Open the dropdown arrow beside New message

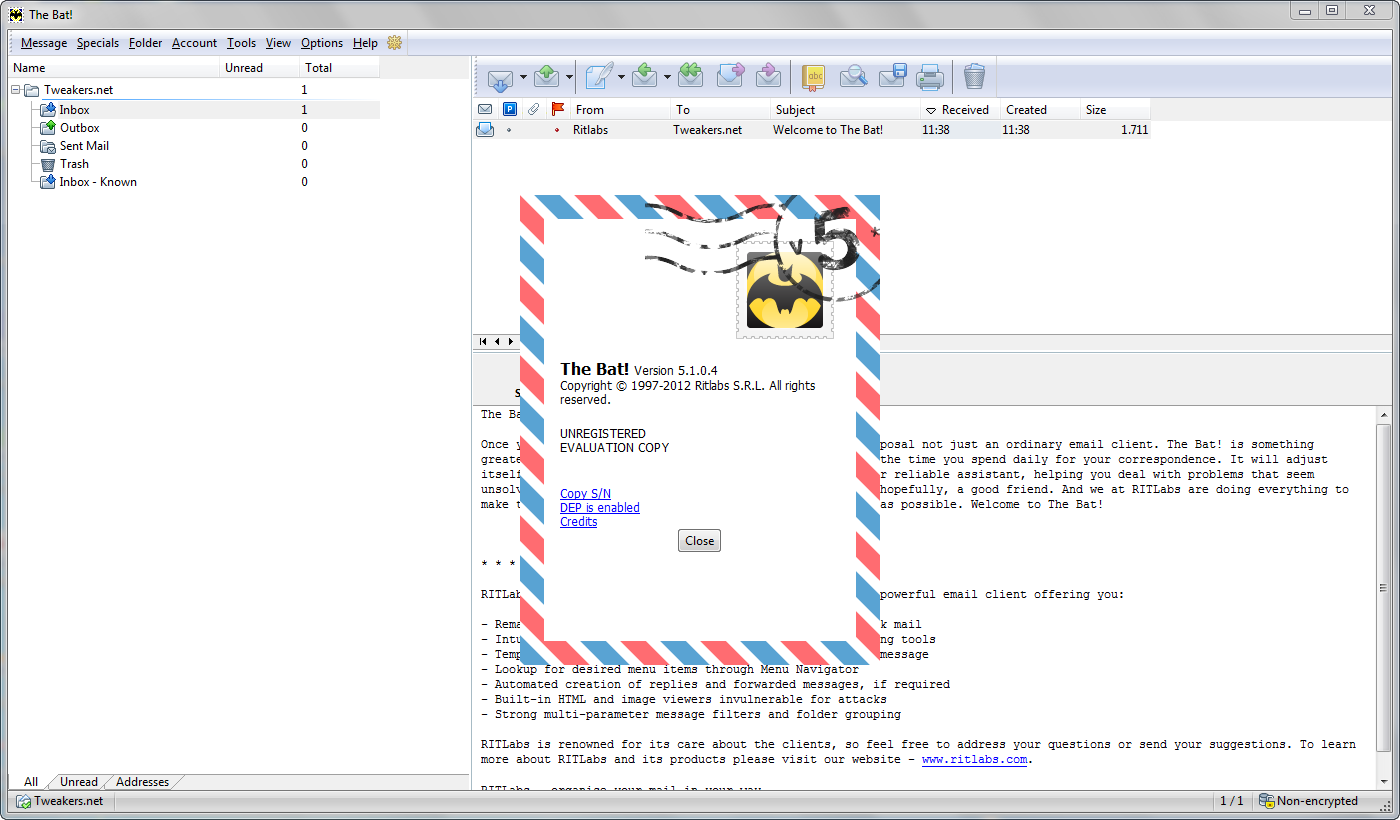tap(621, 77)
